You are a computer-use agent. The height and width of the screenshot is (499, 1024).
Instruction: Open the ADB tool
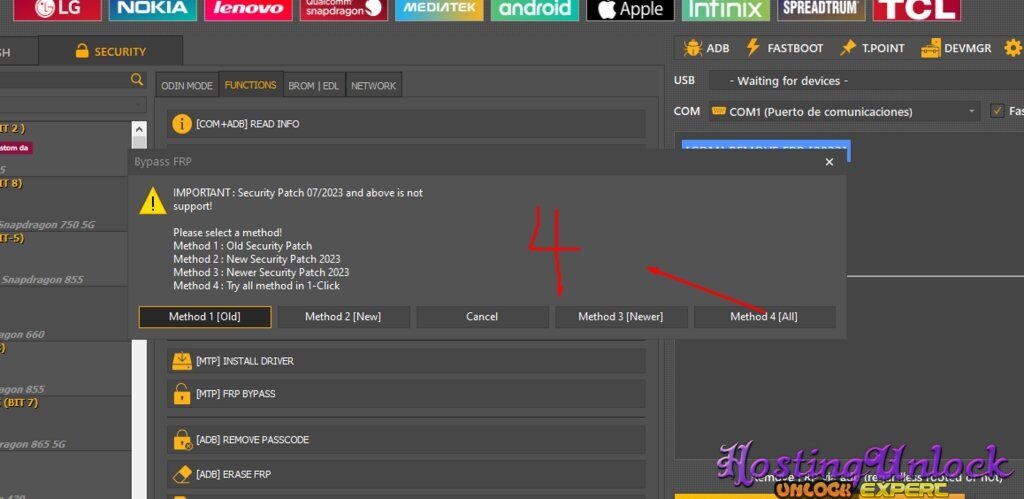706,48
